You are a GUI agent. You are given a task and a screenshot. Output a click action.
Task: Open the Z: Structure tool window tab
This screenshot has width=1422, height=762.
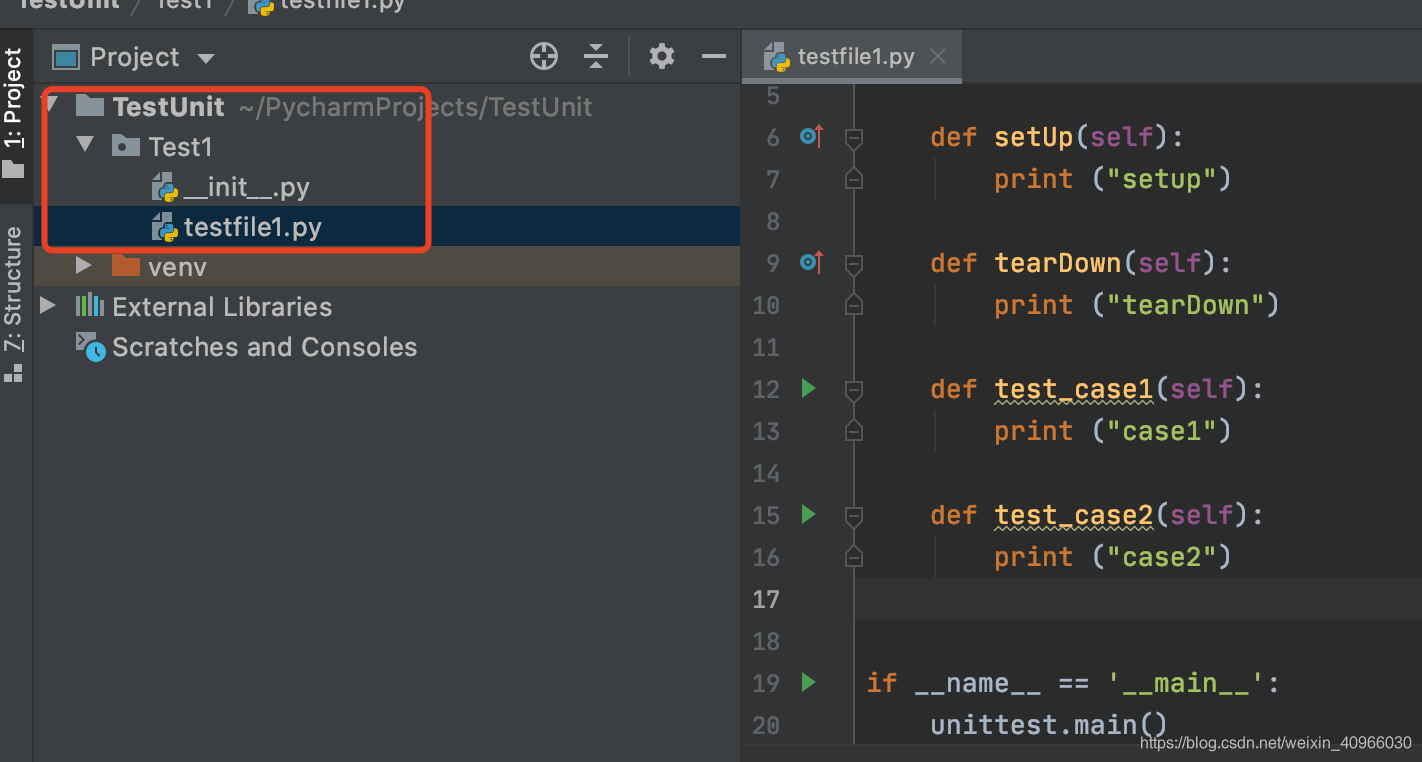tap(14, 303)
